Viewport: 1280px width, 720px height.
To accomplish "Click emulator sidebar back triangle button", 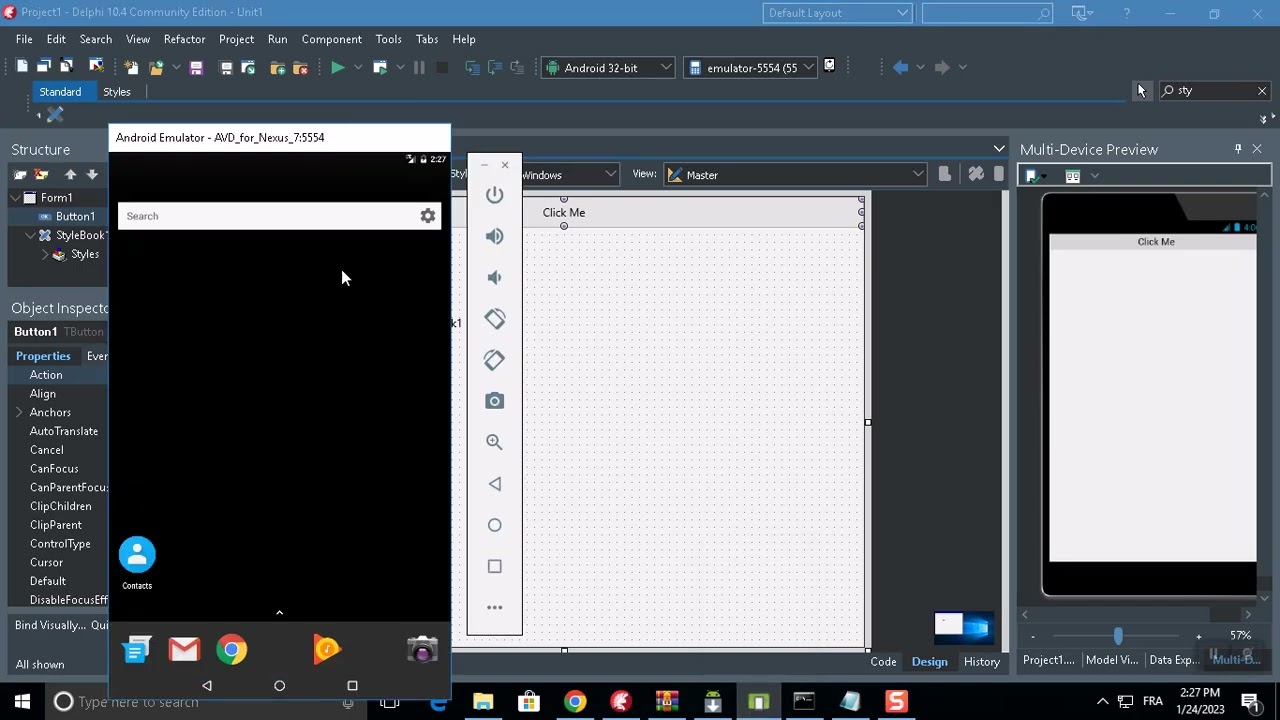I will tap(494, 484).
